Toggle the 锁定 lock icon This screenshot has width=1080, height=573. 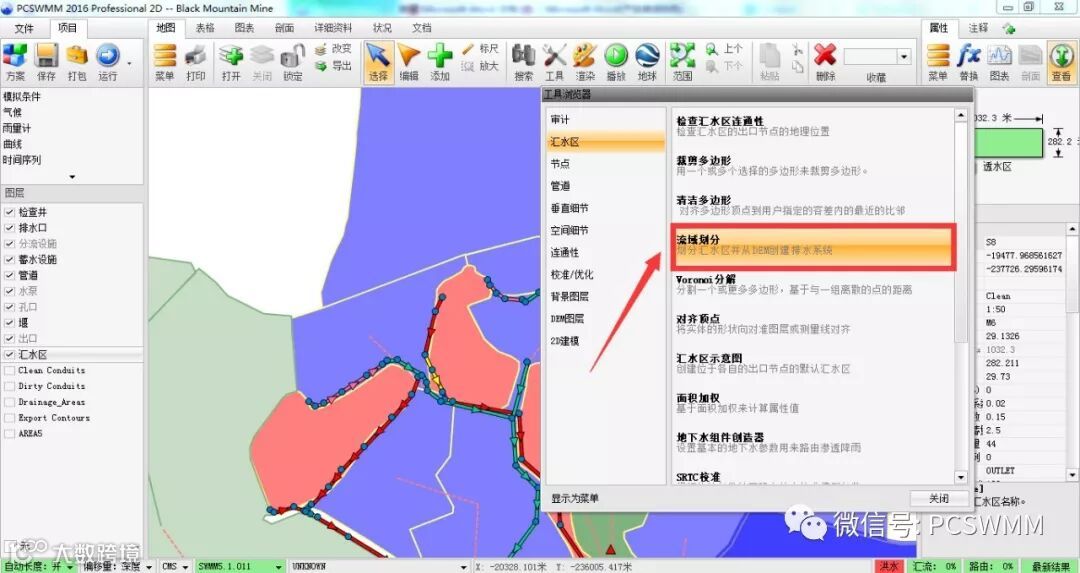click(x=293, y=62)
